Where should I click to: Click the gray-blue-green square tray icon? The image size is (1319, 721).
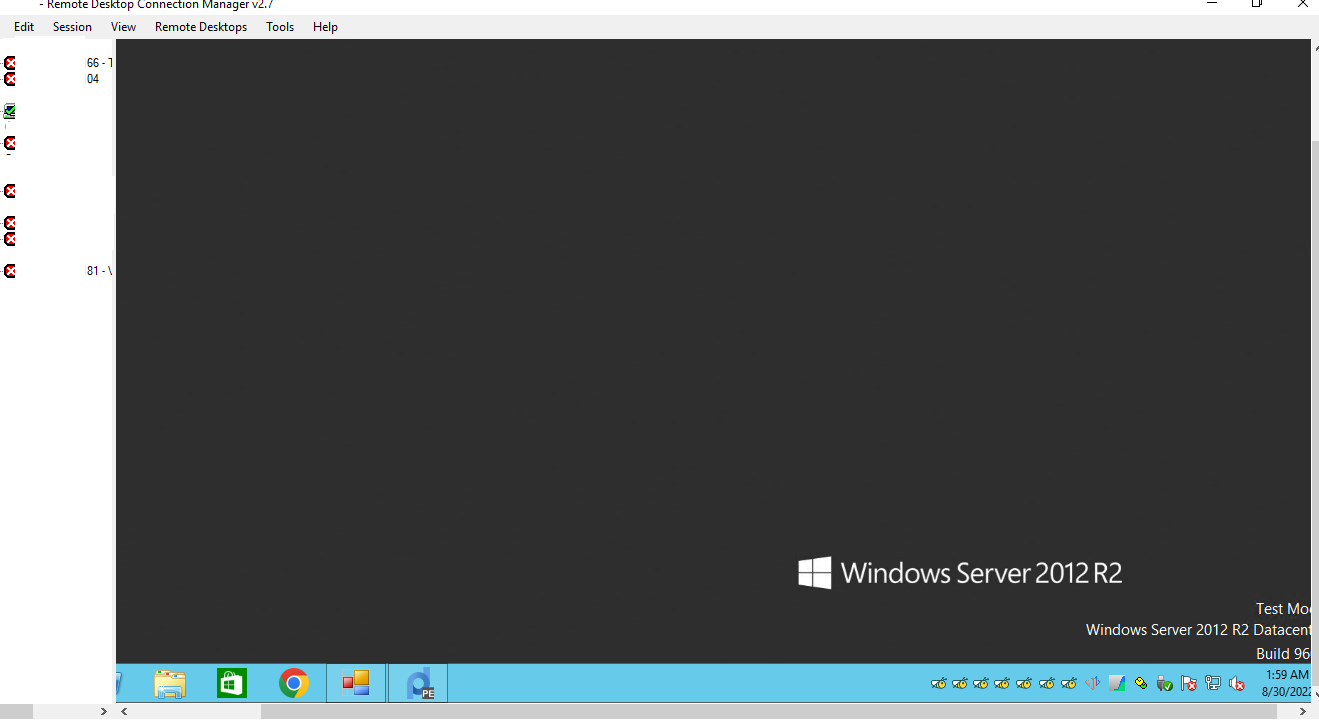coord(1117,683)
